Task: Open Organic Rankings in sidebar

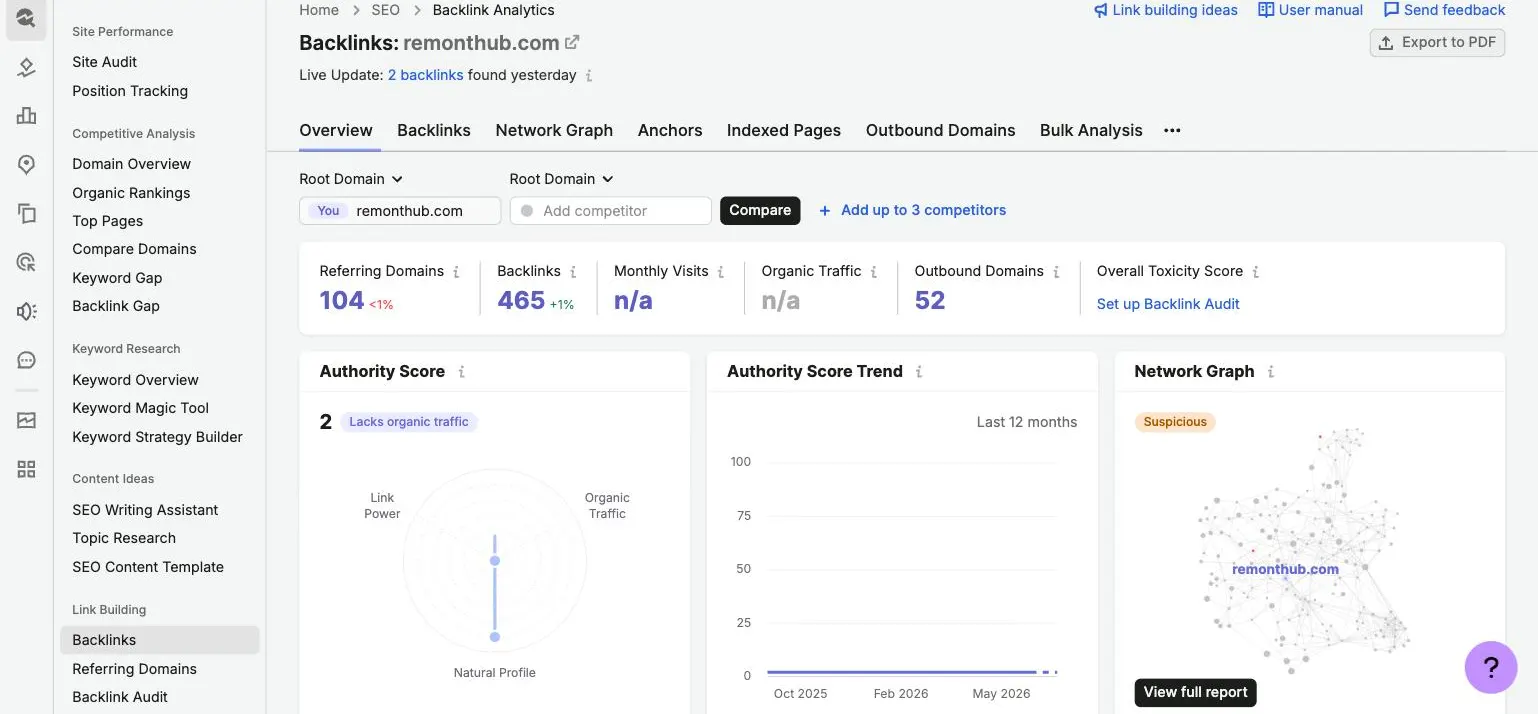Action: pyautogui.click(x=131, y=193)
